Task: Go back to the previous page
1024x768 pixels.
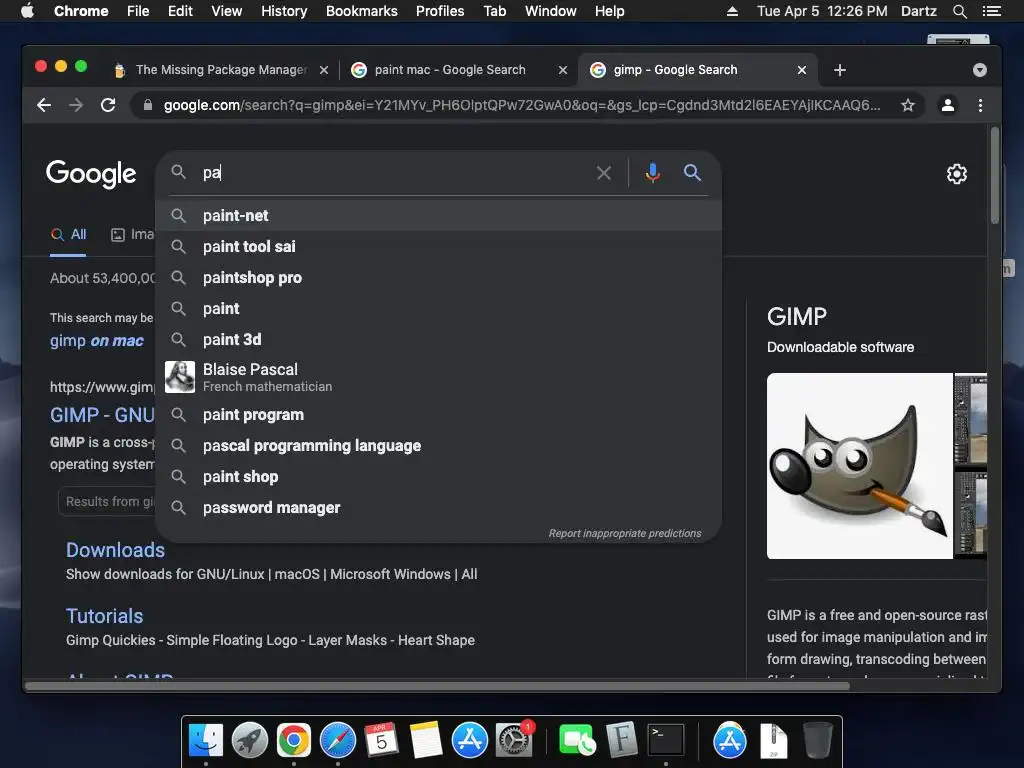Action: [44, 105]
